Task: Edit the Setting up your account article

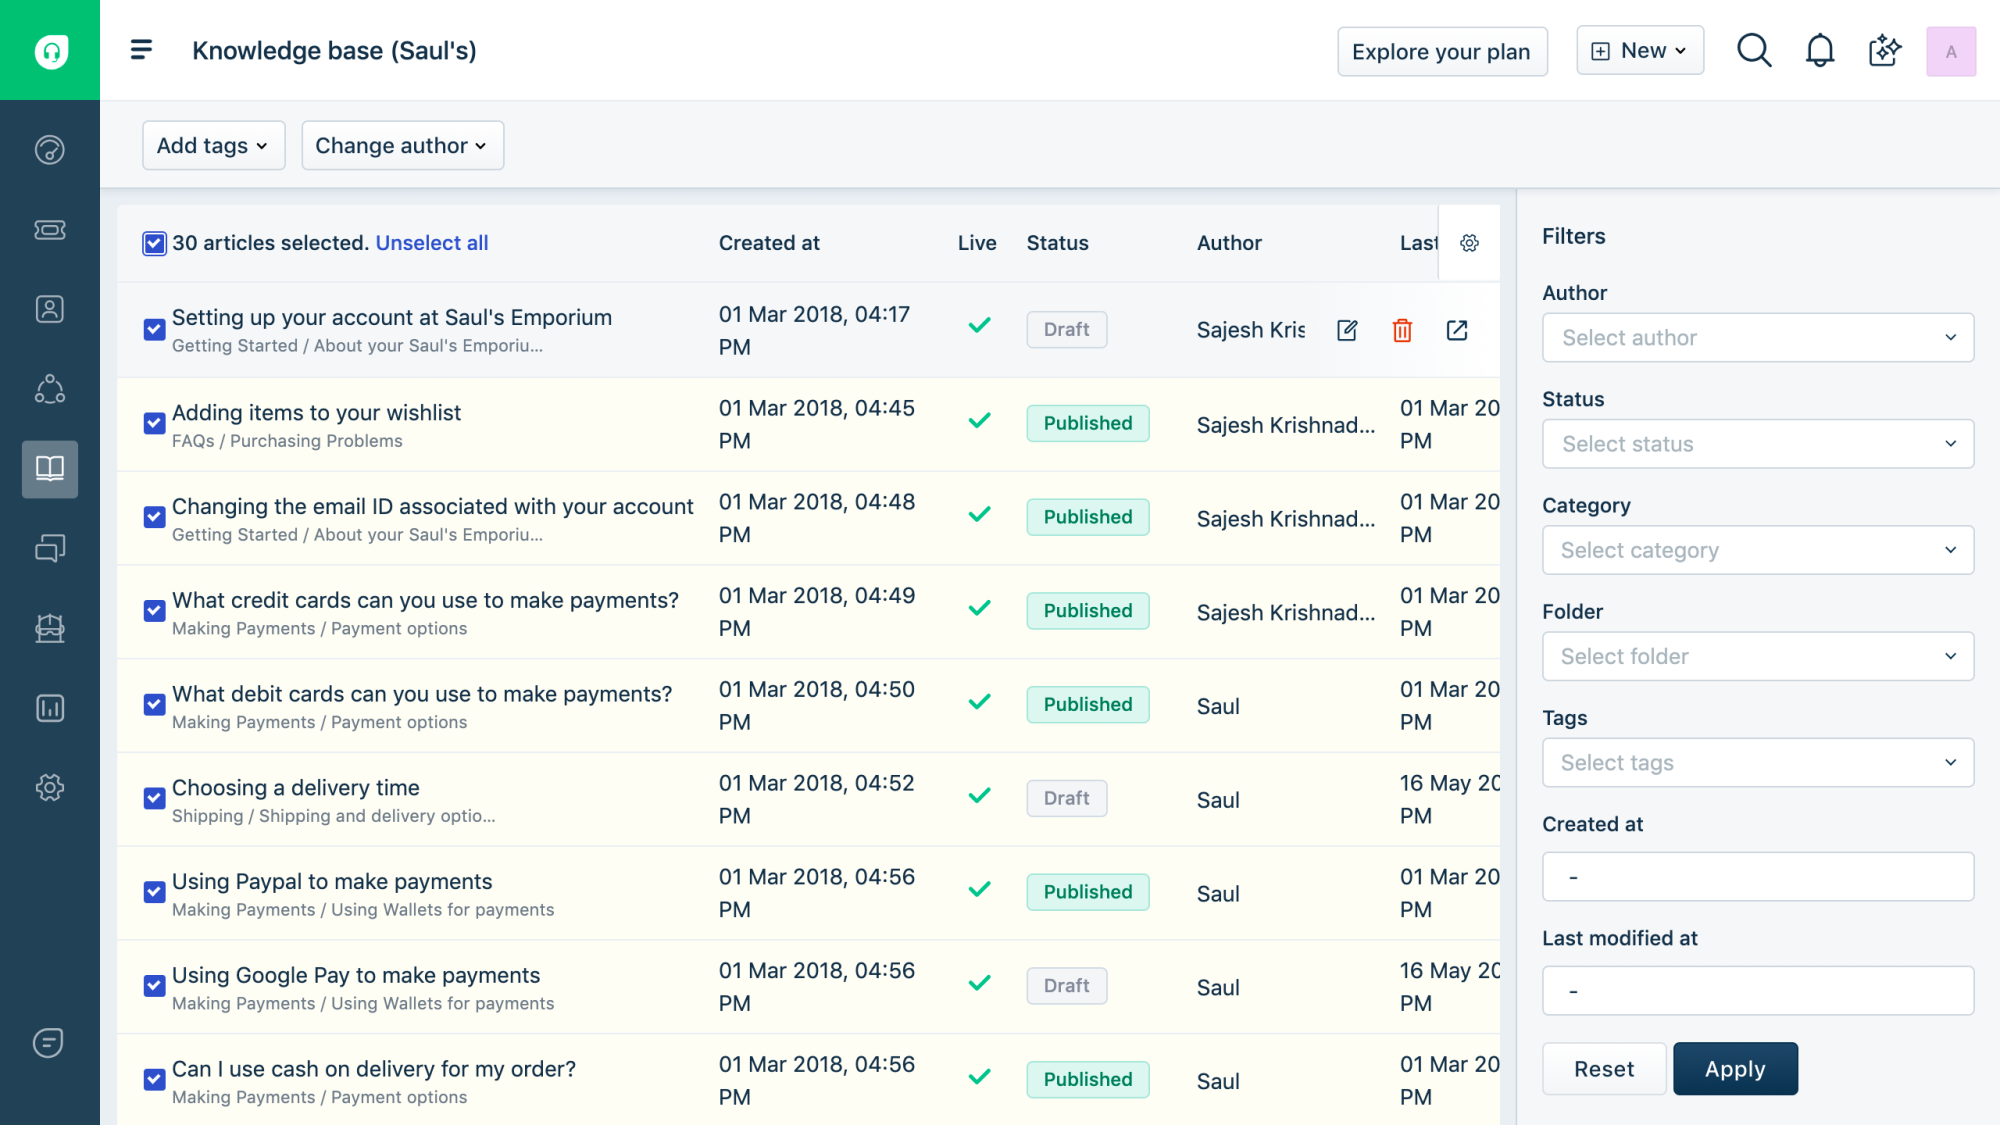Action: (x=1347, y=329)
